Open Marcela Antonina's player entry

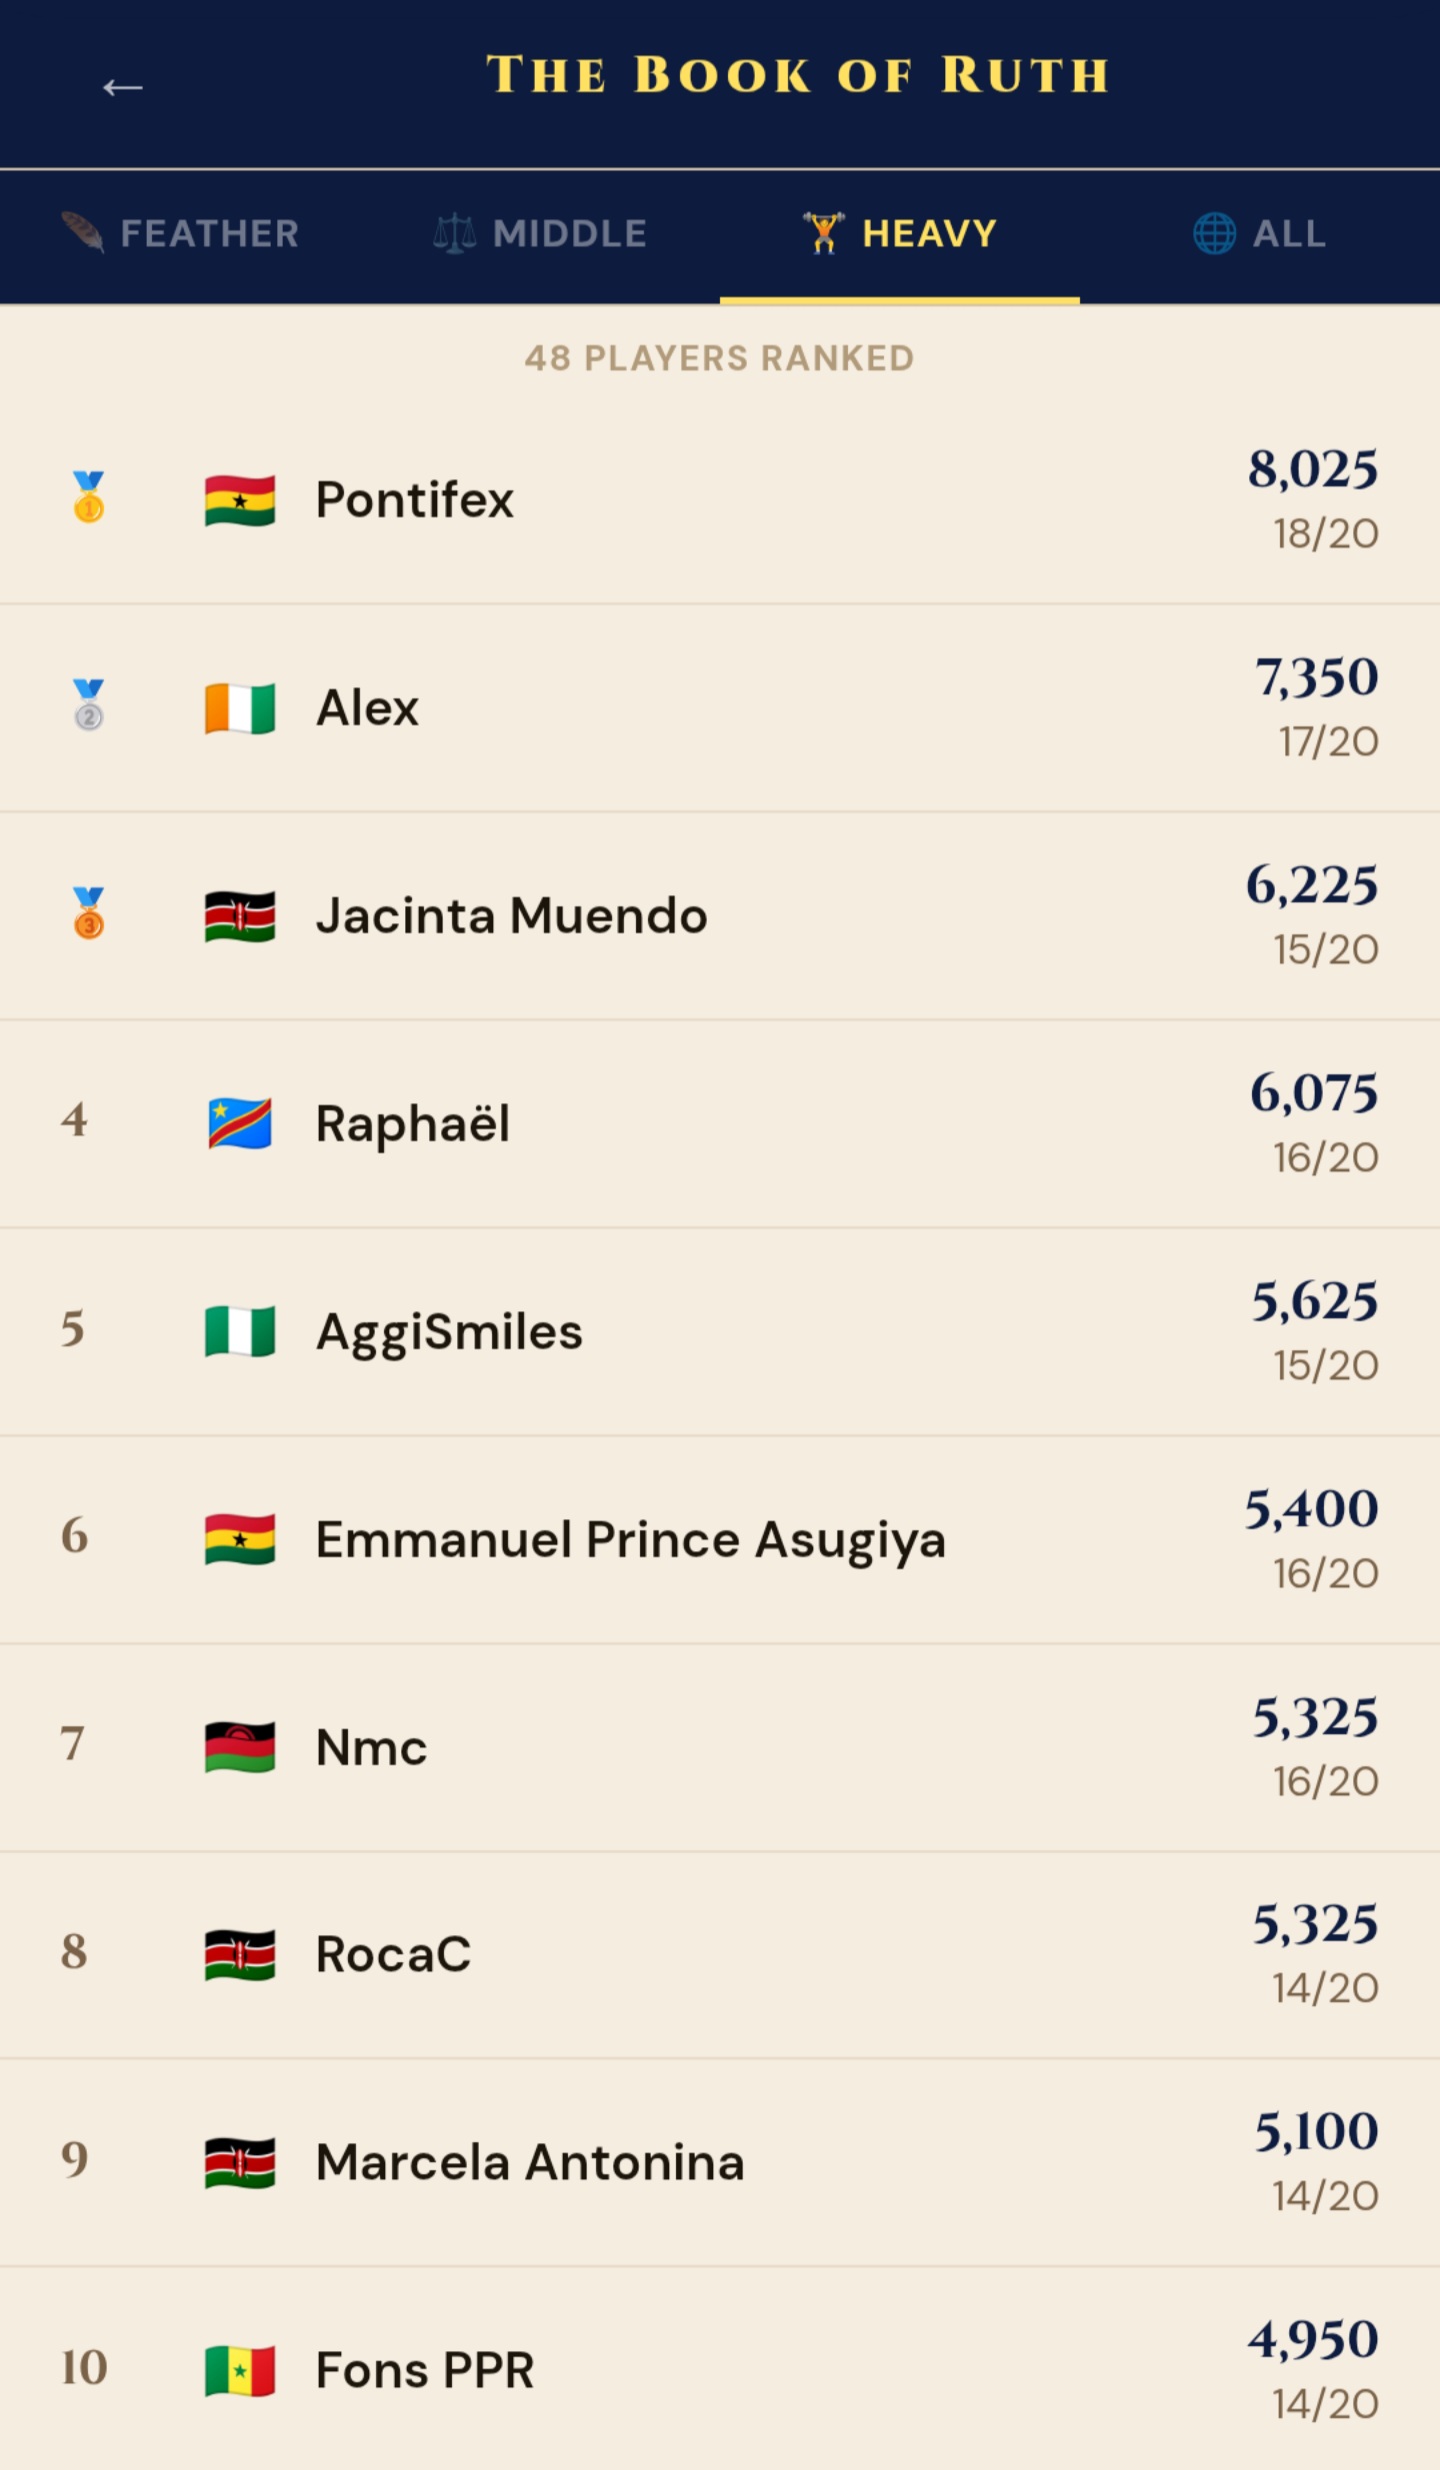[x=530, y=2163]
